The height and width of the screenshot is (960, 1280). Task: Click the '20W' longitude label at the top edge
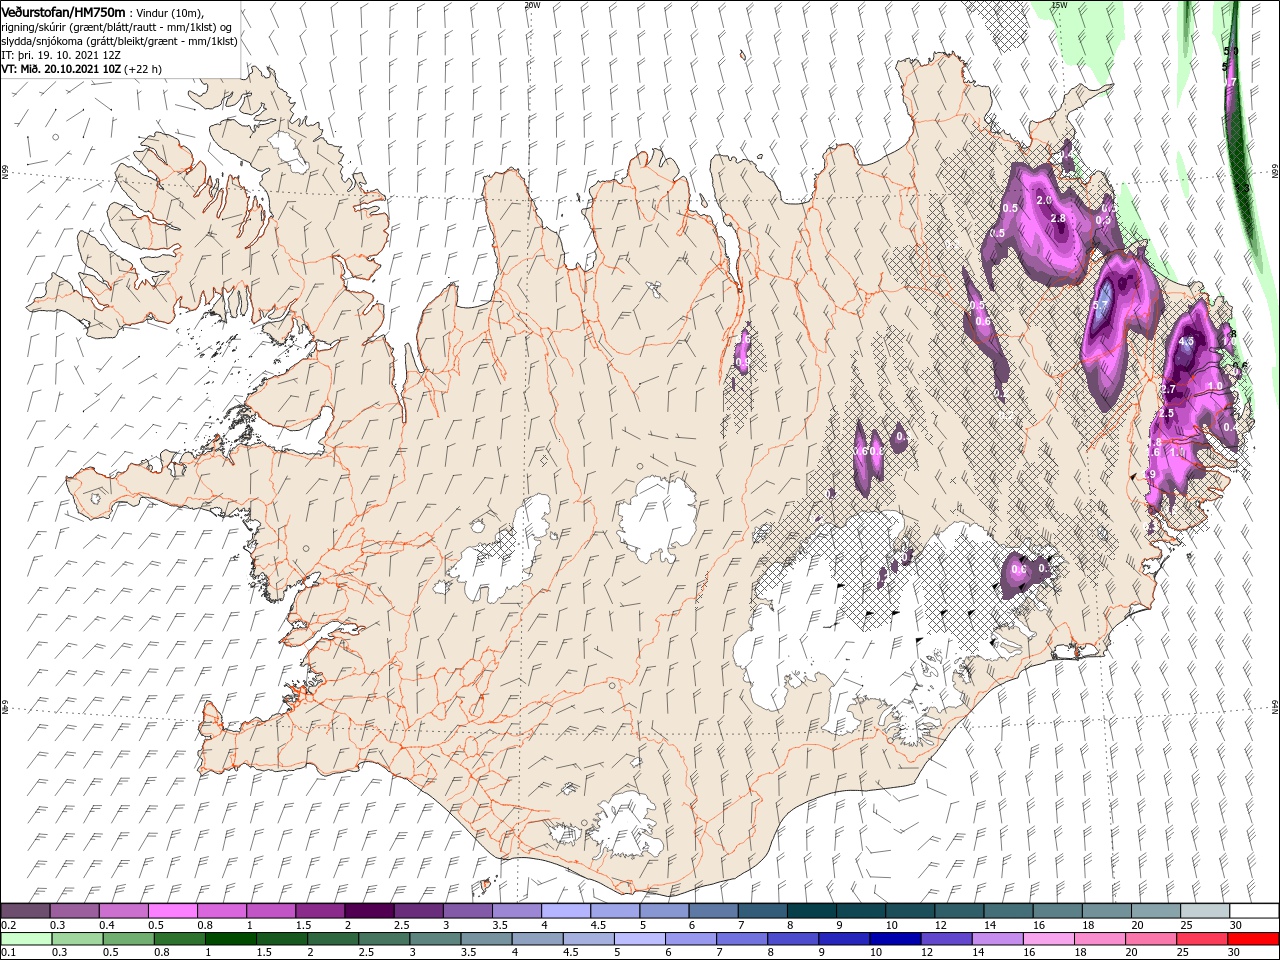[x=532, y=5]
